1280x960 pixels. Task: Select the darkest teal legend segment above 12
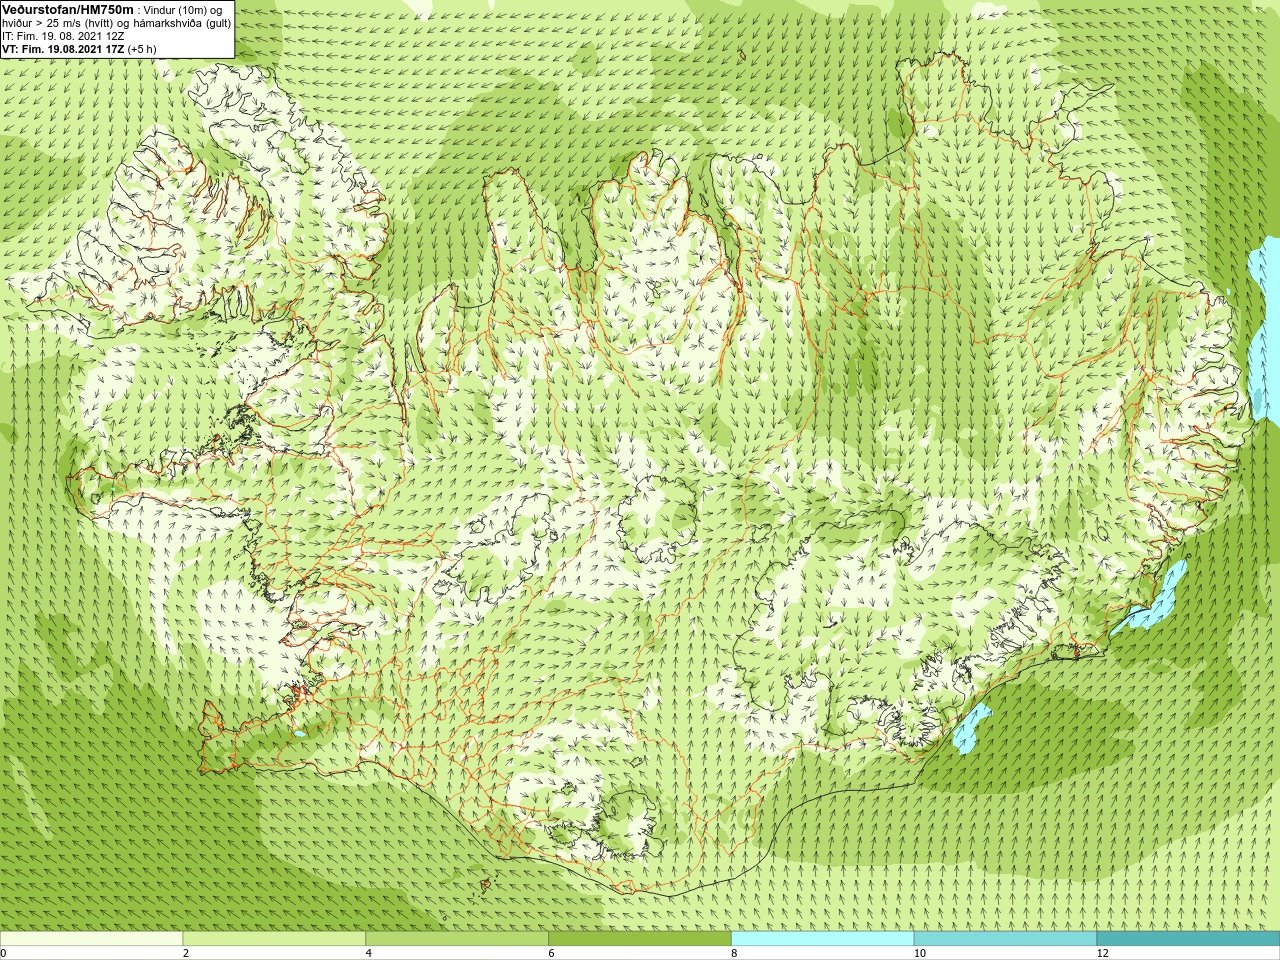pyautogui.click(x=1188, y=939)
